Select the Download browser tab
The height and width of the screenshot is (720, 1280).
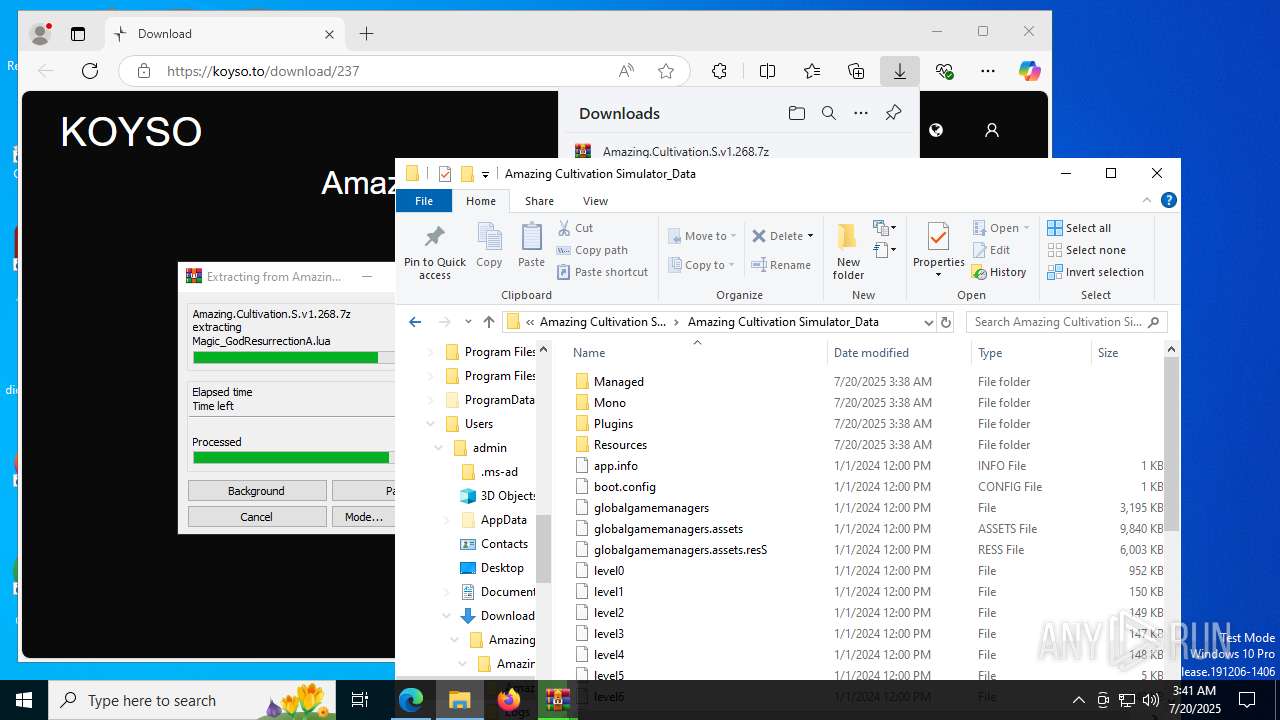(x=224, y=34)
